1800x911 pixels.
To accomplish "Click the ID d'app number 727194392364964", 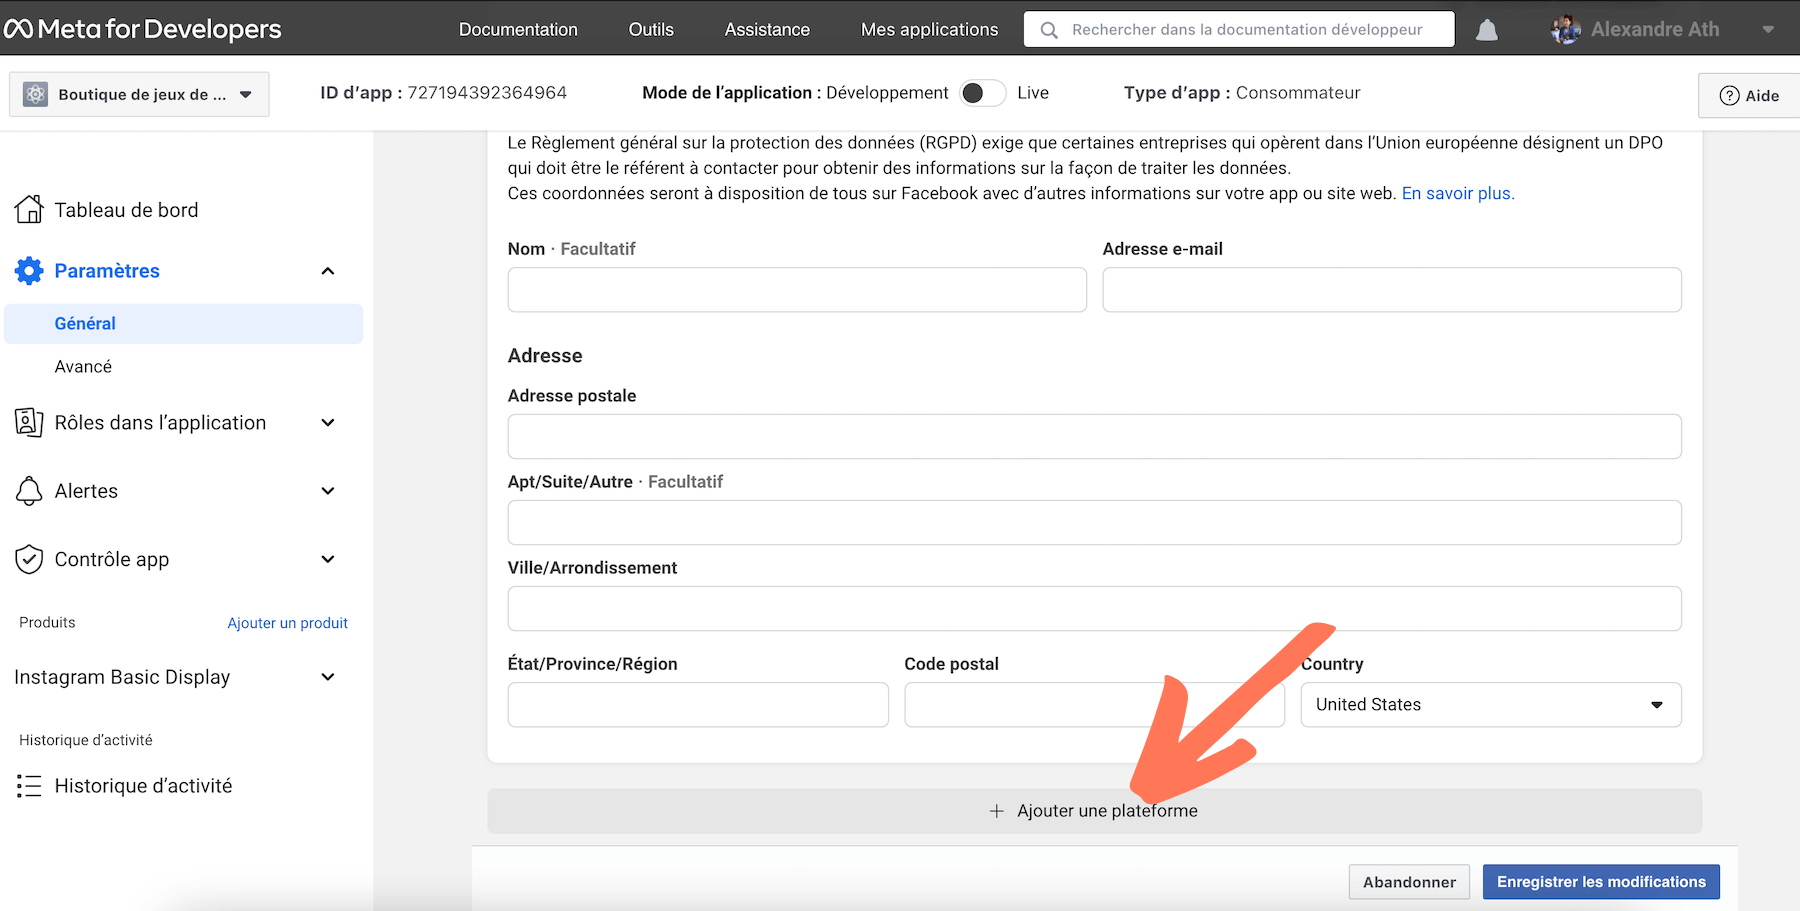I will coord(487,93).
